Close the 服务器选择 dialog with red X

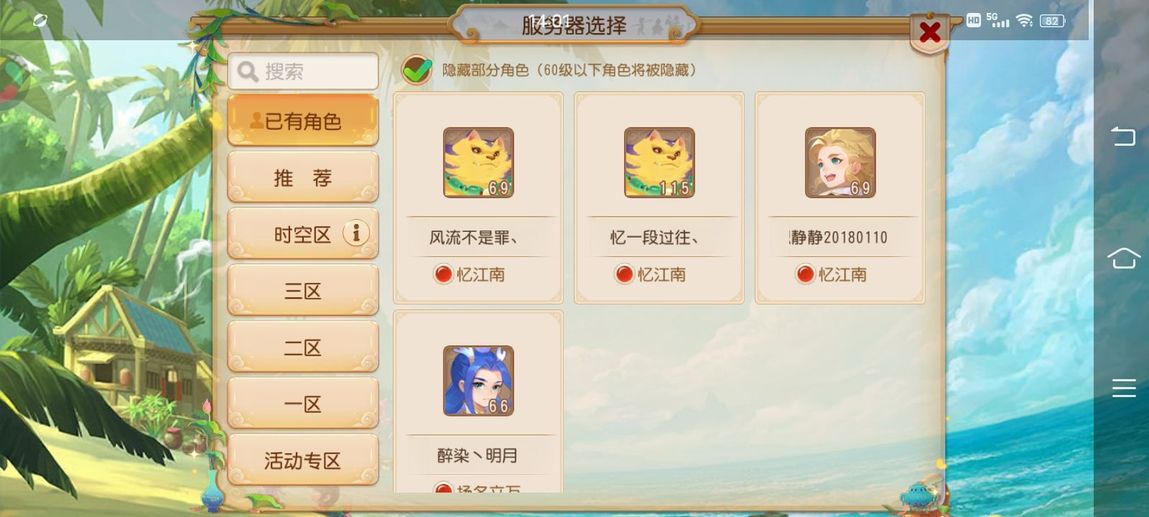929,33
